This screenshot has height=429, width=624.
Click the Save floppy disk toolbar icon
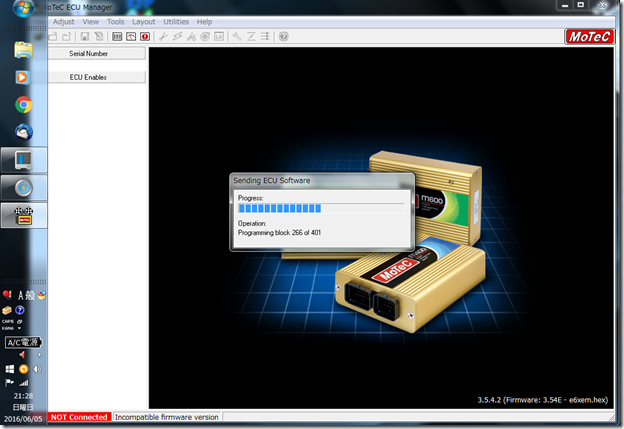tap(85, 37)
